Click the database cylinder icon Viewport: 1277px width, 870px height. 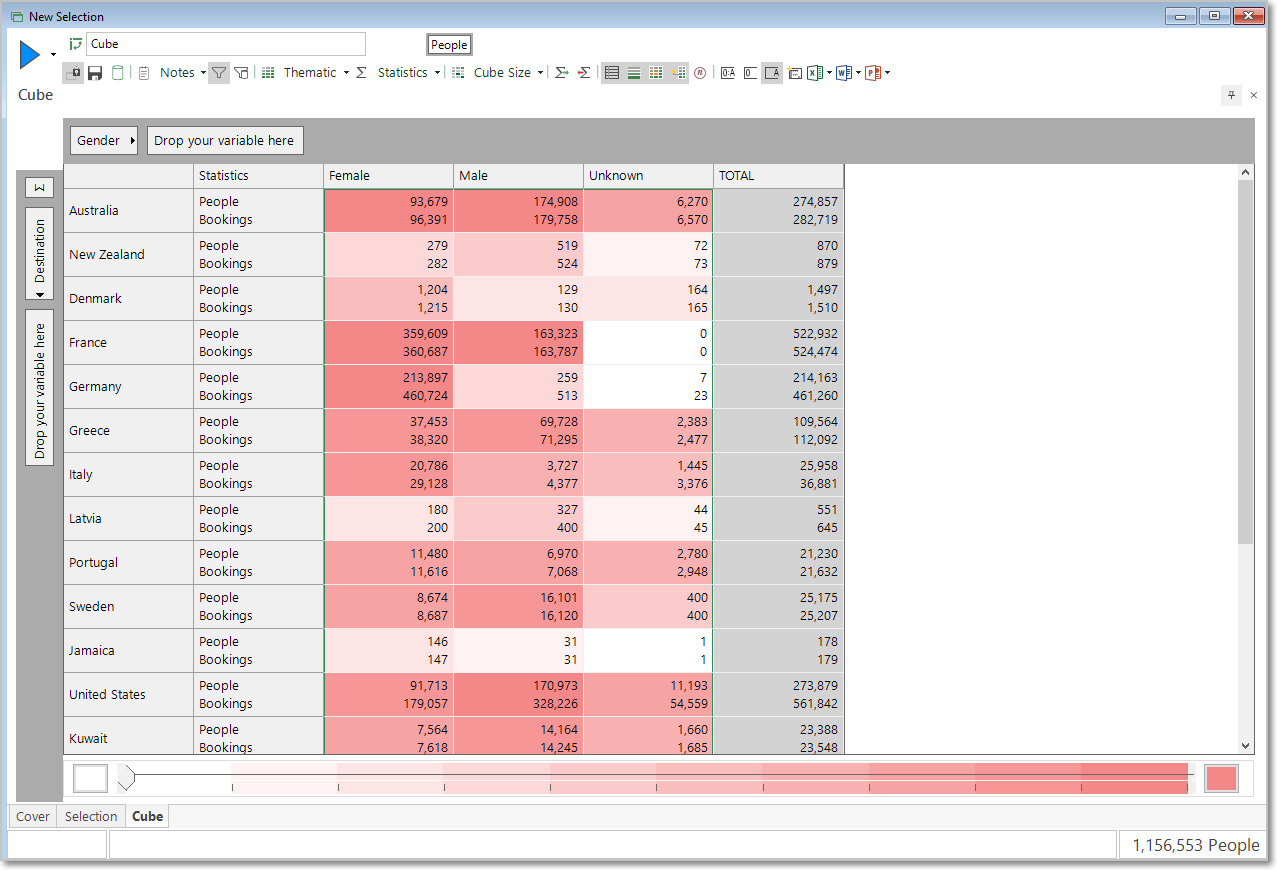[x=118, y=73]
